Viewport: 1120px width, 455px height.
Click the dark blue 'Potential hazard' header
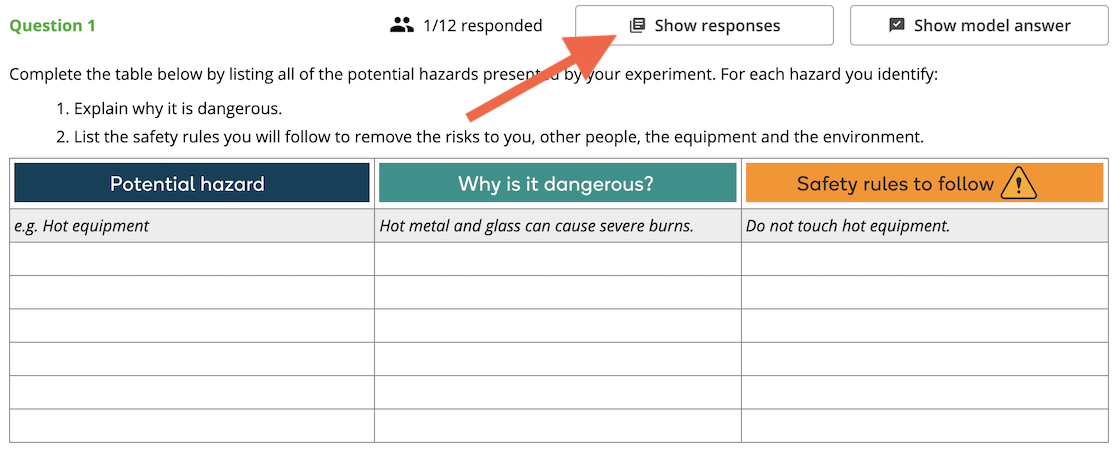(x=192, y=183)
